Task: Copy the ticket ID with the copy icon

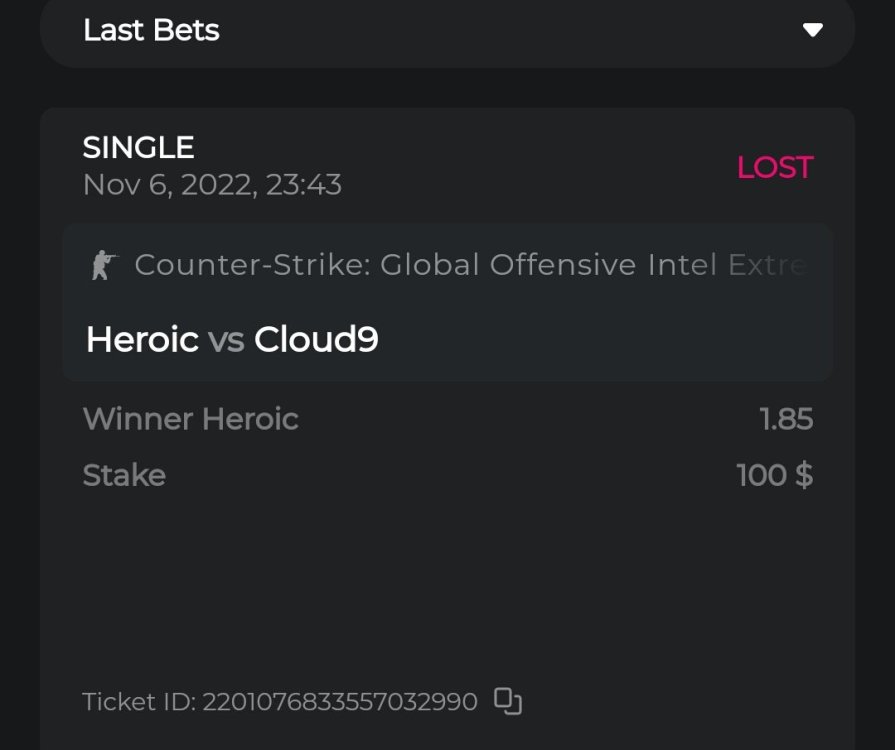Action: pyautogui.click(x=508, y=701)
